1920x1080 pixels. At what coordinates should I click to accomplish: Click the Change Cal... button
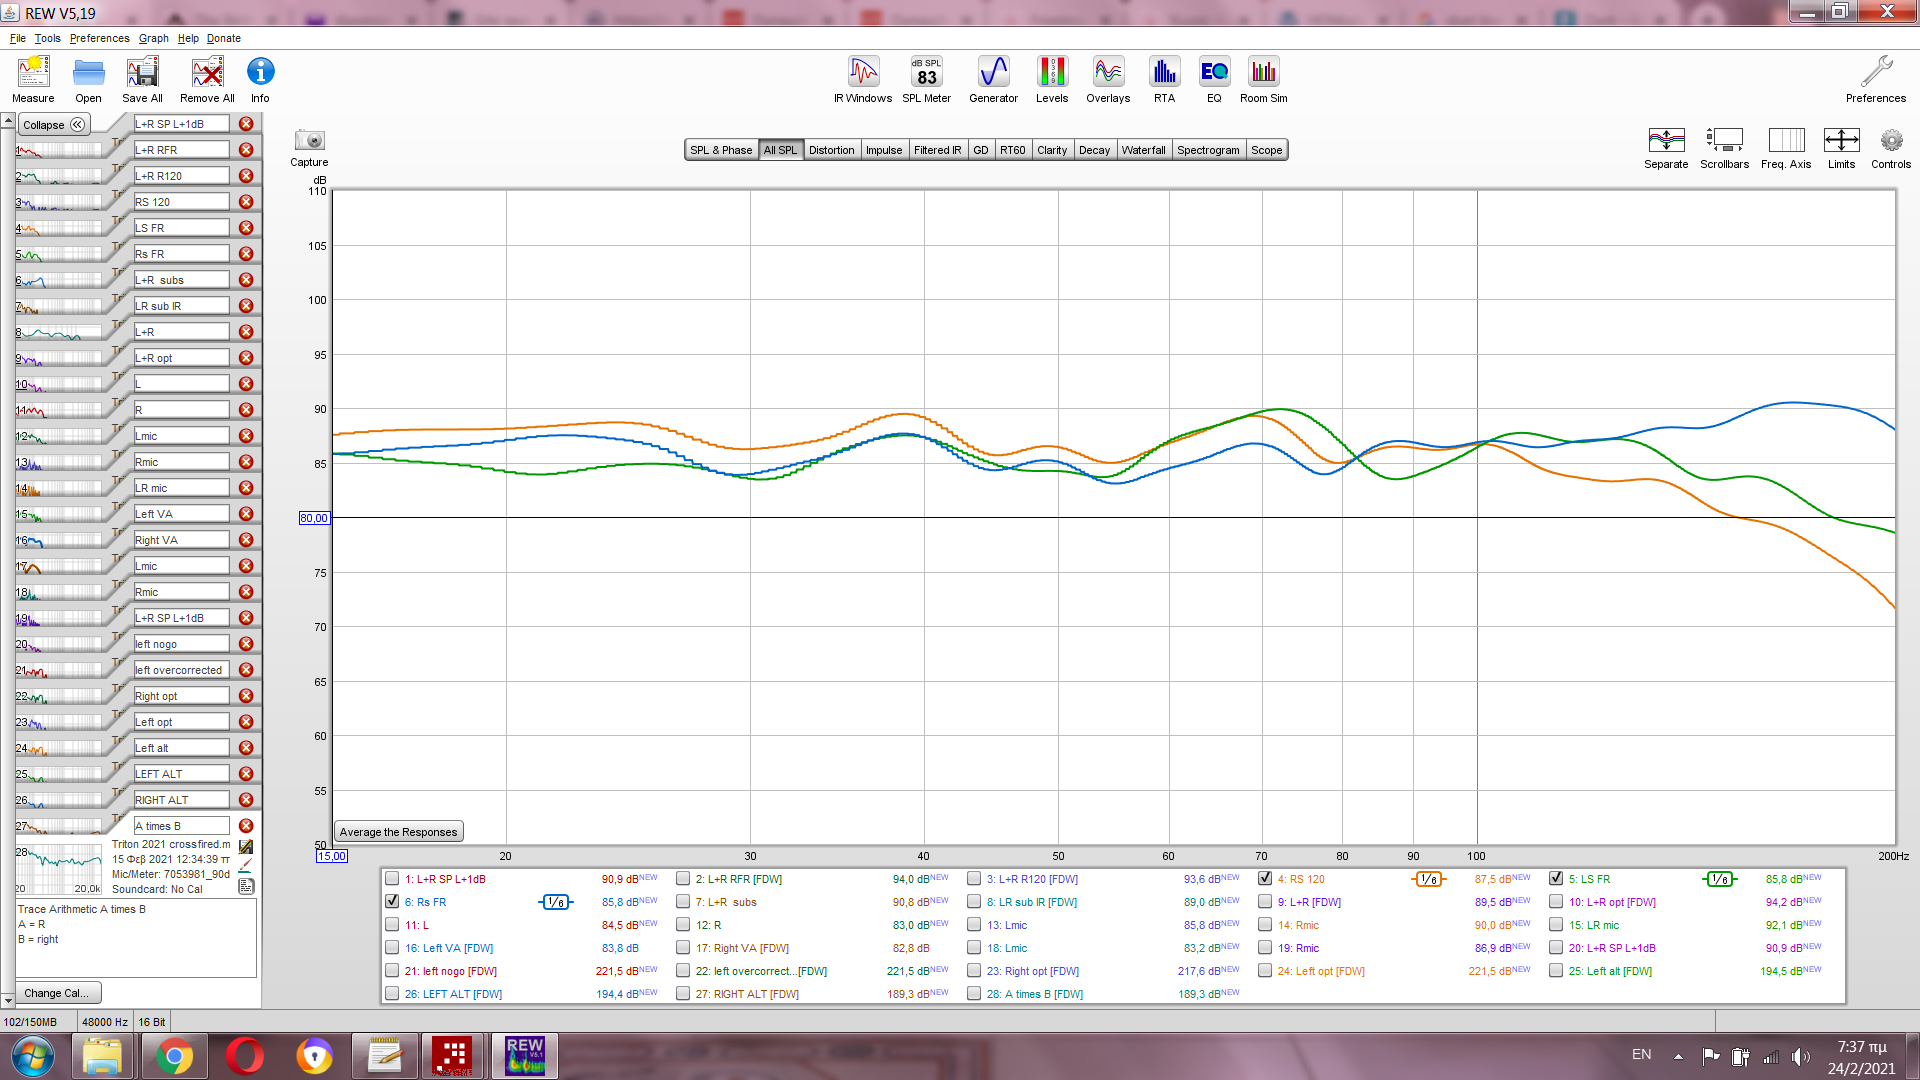coord(58,993)
